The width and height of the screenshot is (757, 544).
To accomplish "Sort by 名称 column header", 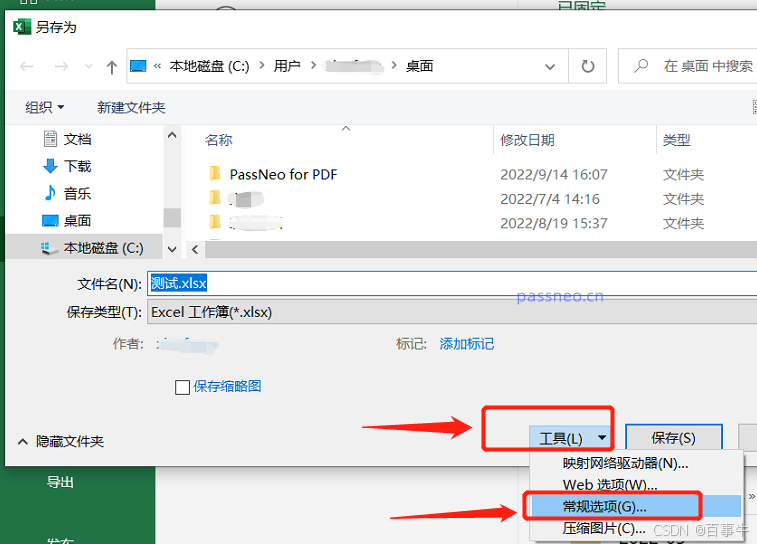I will pos(218,140).
